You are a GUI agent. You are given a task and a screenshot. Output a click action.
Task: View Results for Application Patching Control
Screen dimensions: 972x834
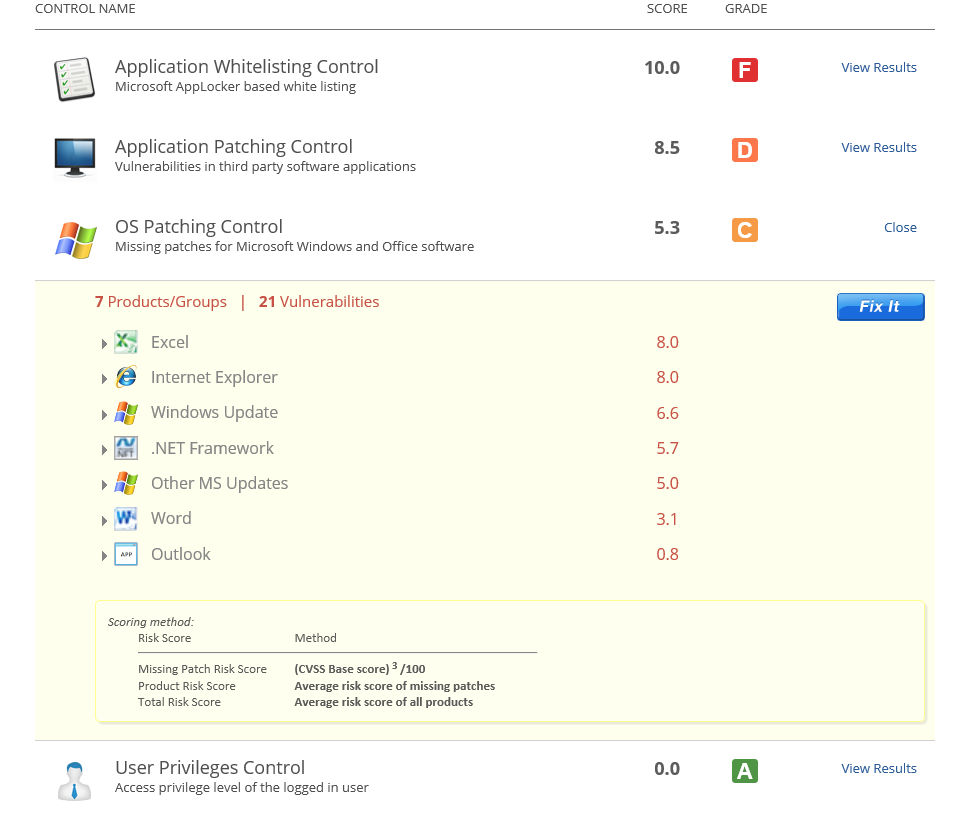click(x=878, y=147)
